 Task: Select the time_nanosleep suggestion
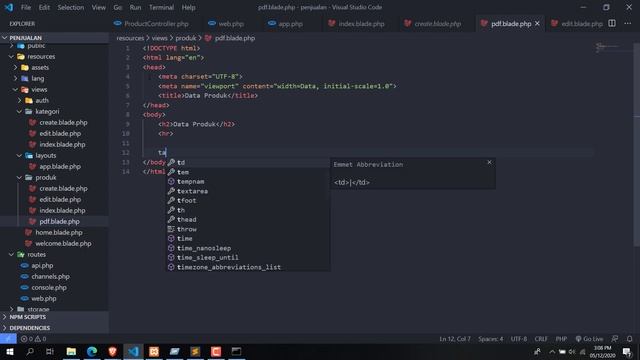tap(248, 248)
